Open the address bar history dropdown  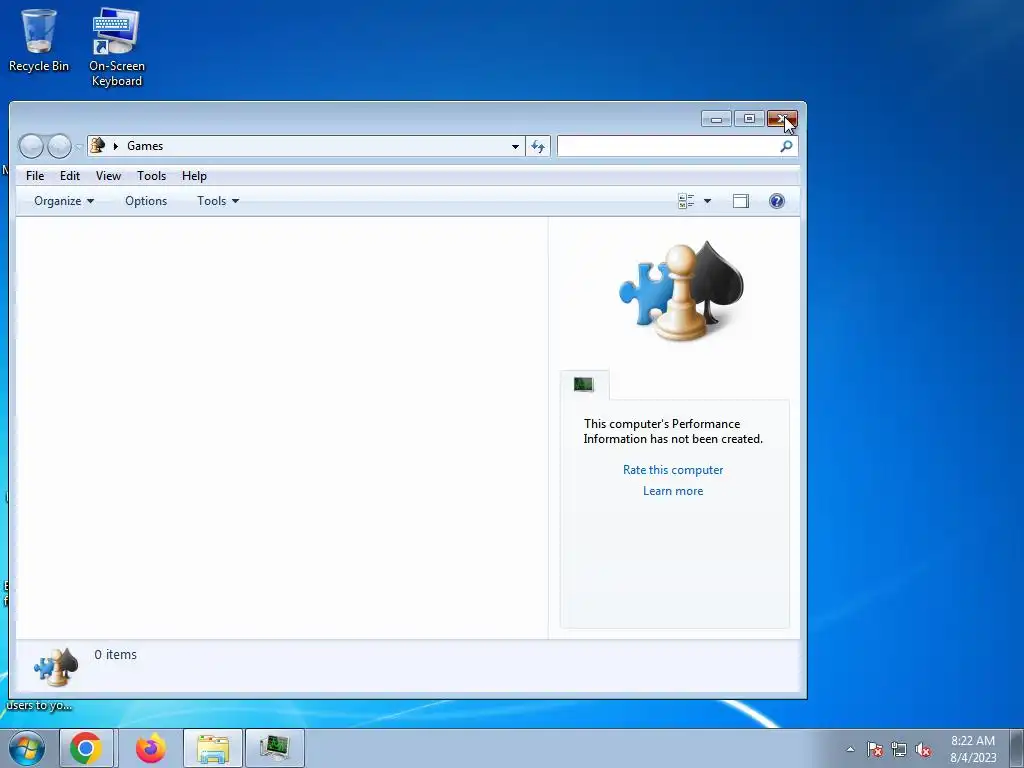click(515, 146)
